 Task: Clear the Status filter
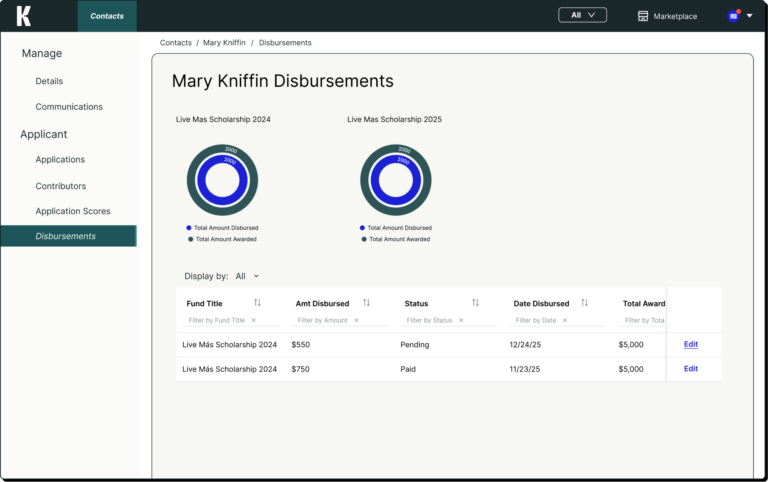tap(461, 320)
